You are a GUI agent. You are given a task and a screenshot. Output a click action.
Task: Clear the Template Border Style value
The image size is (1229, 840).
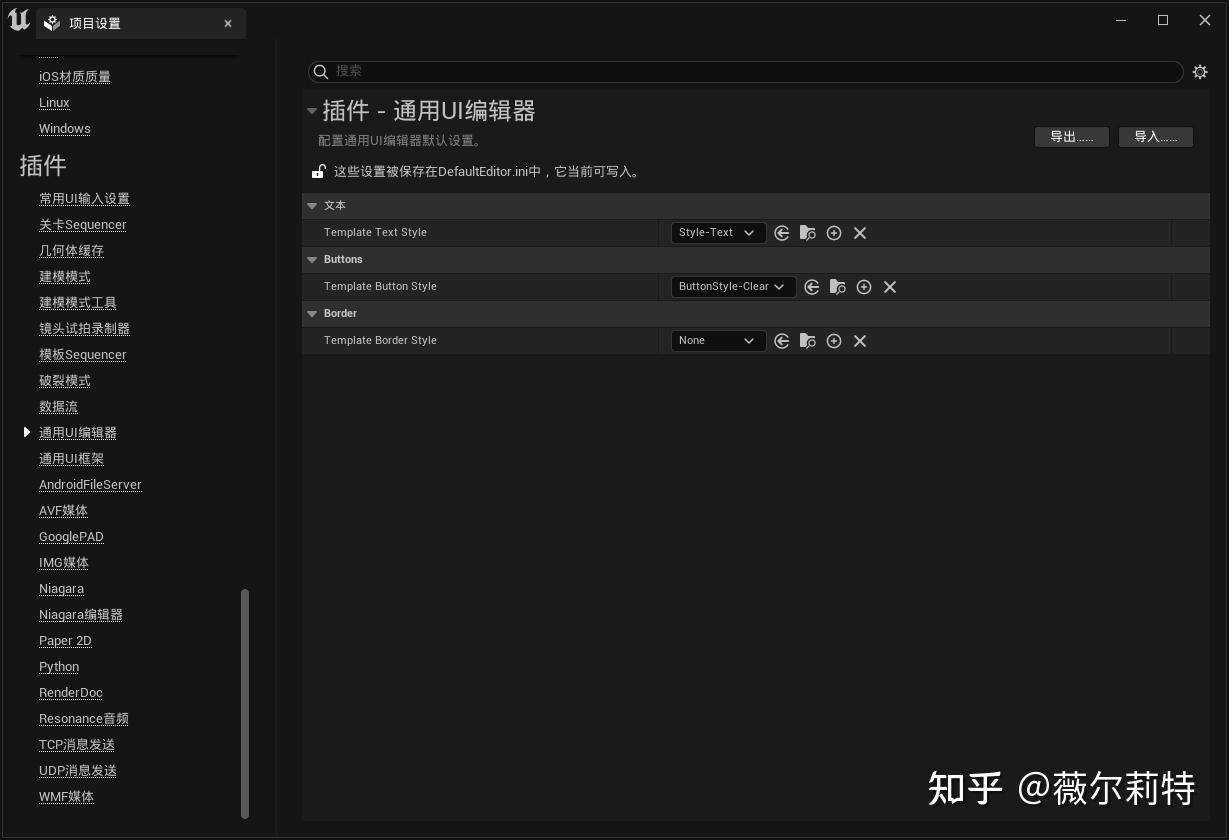click(x=860, y=340)
